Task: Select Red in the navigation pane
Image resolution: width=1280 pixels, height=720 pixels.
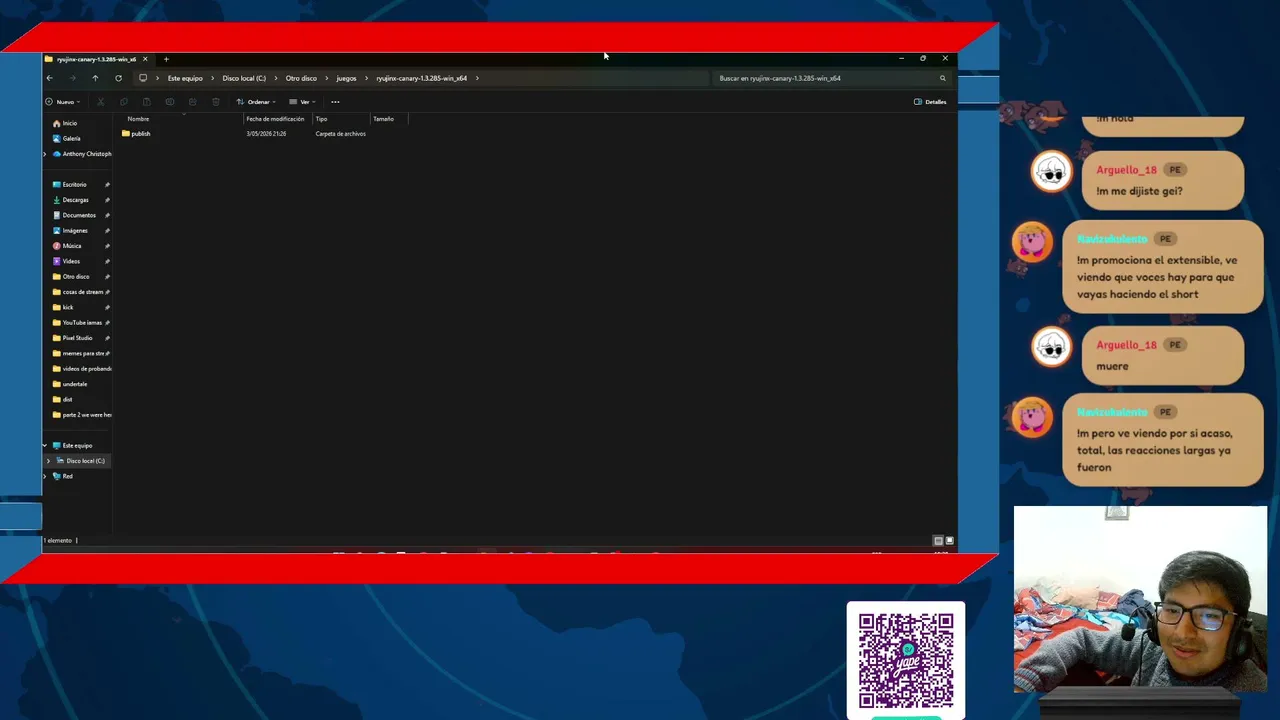Action: point(62,477)
